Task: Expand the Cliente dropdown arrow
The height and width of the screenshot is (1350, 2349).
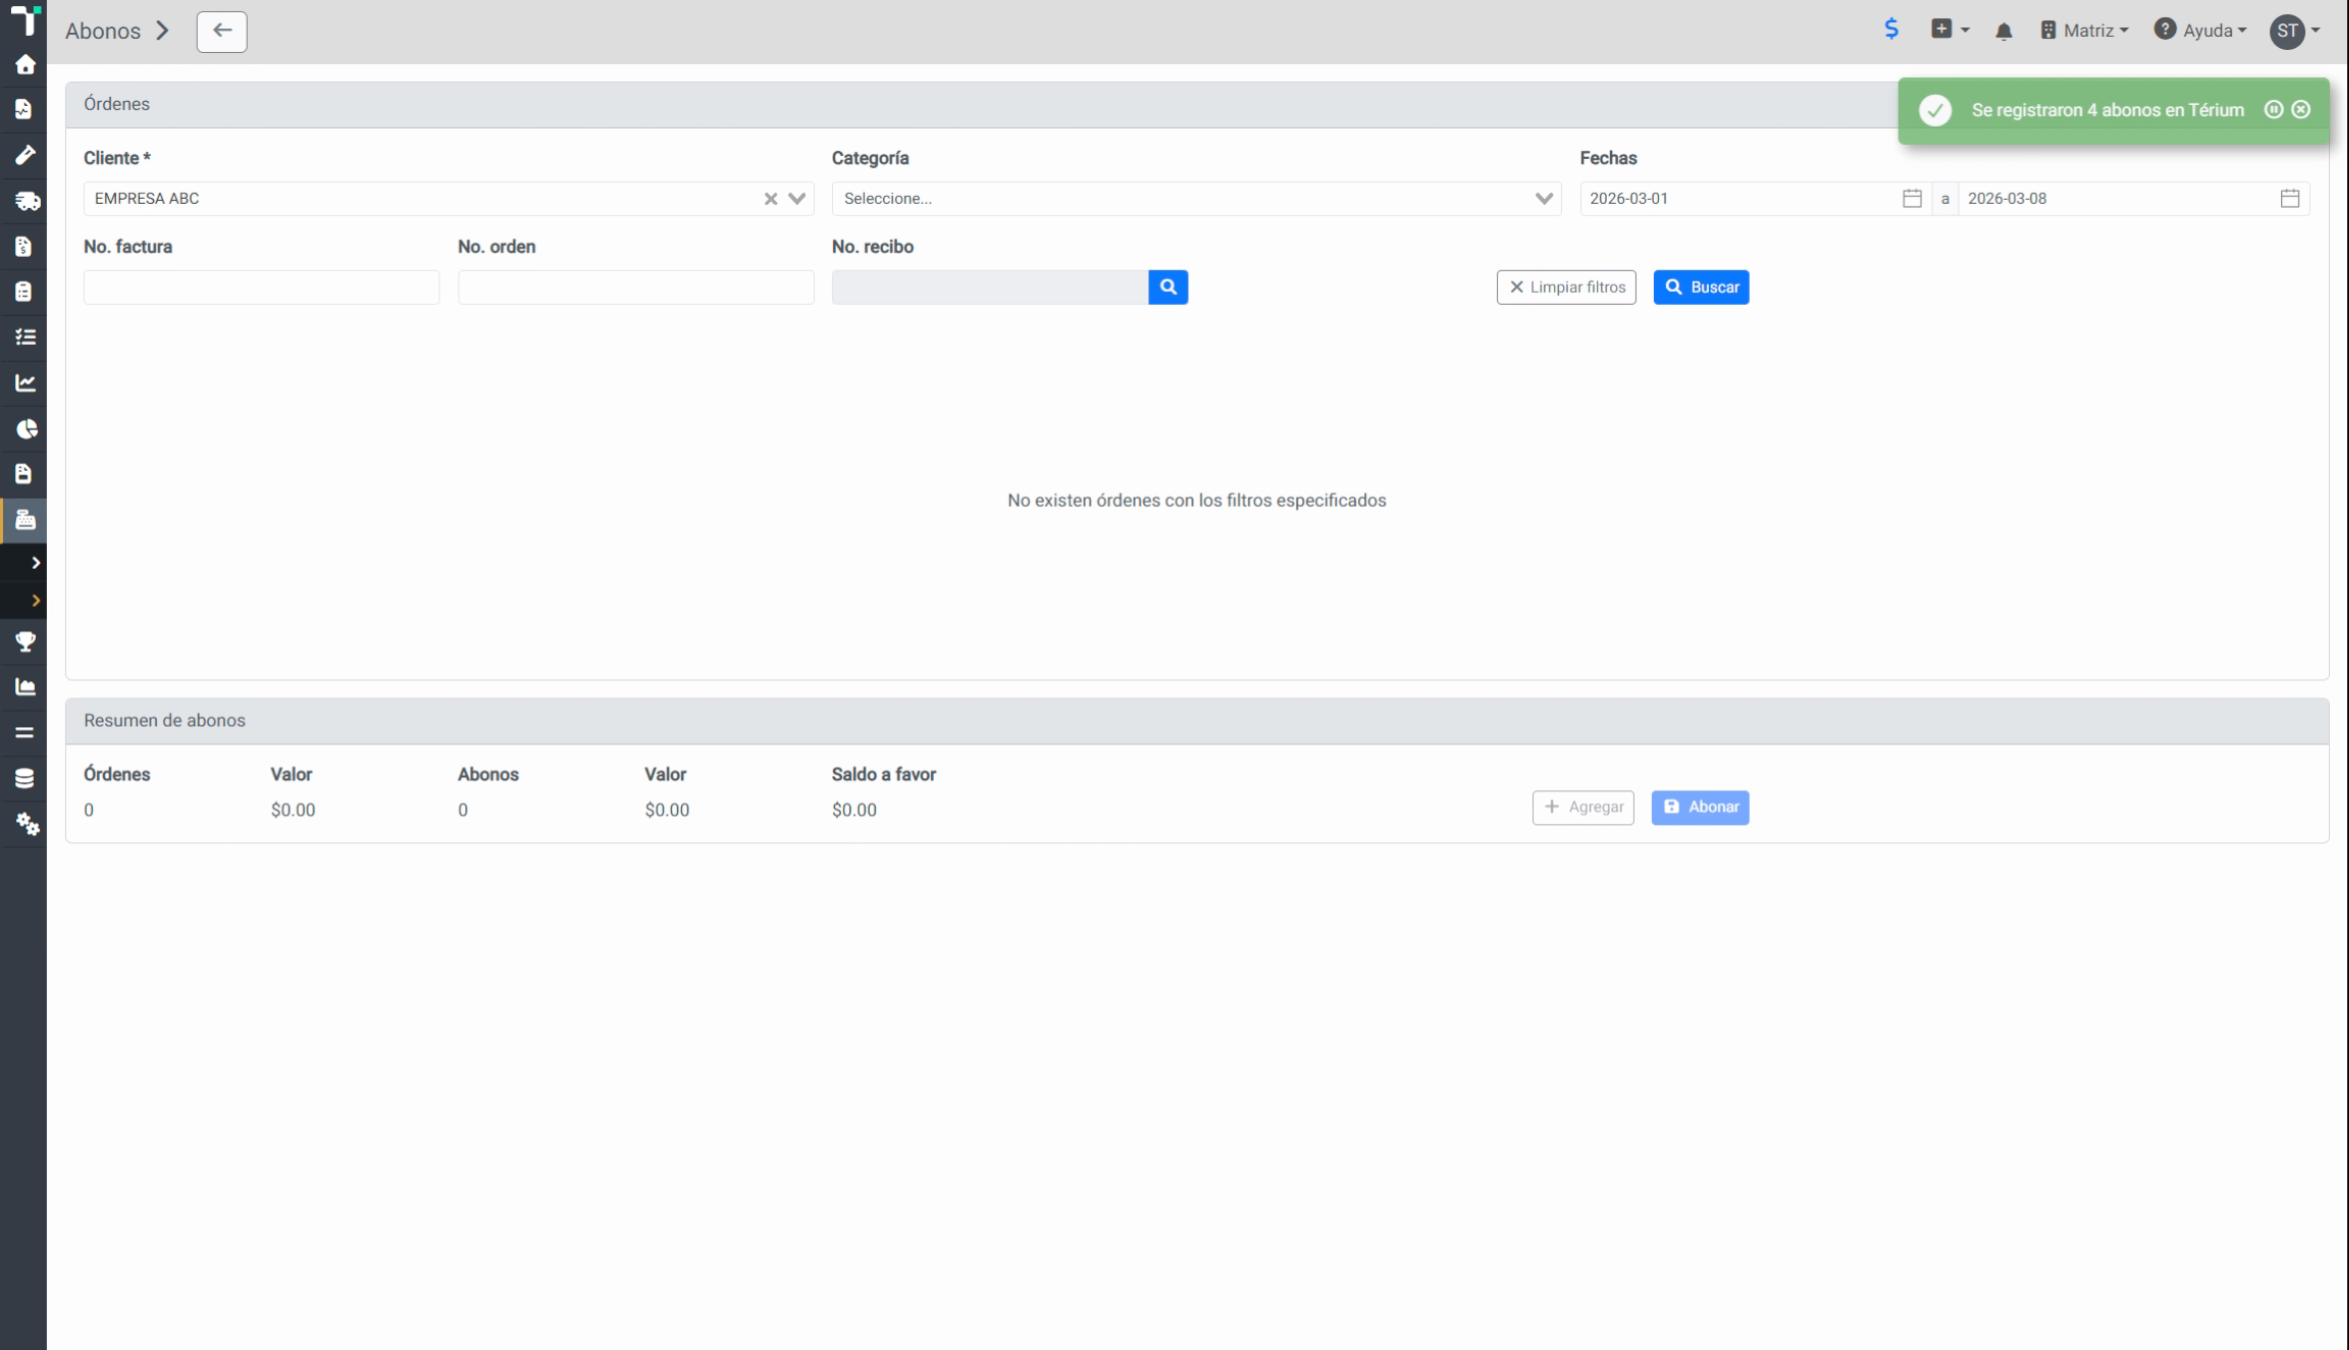Action: 797,198
